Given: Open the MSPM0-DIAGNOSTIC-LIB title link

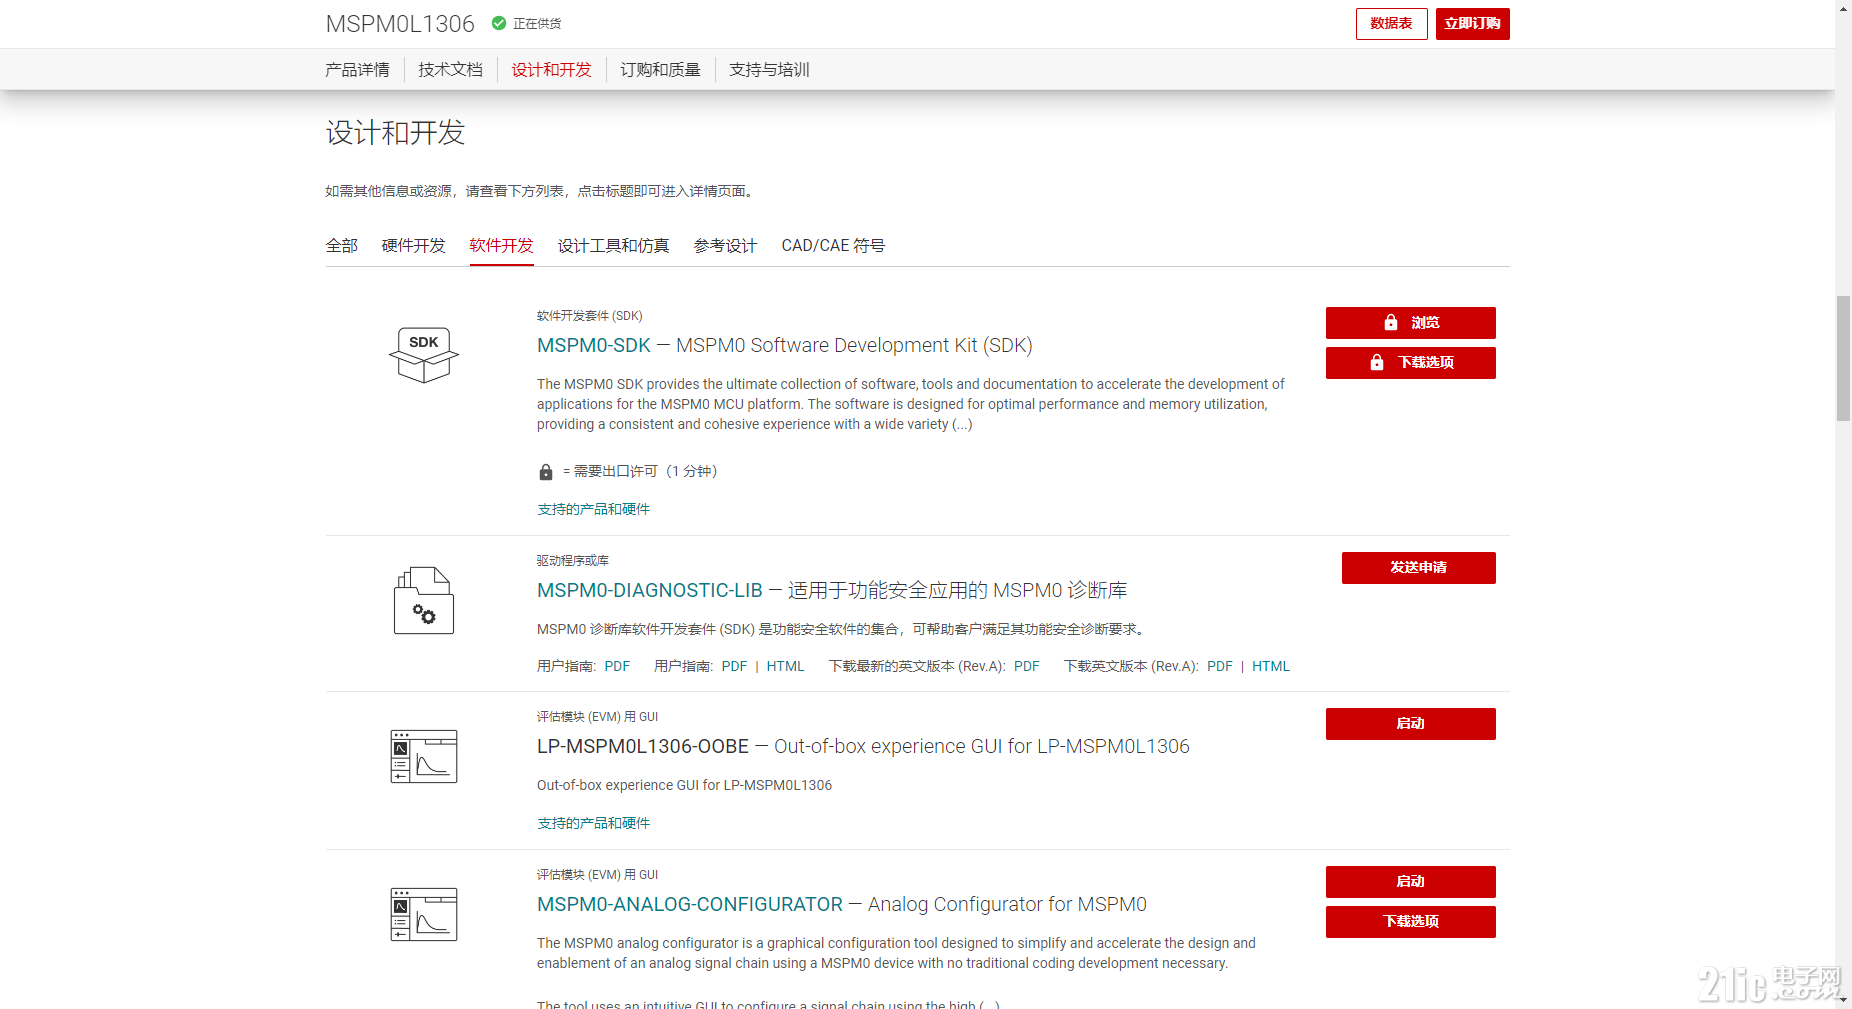Looking at the screenshot, I should coord(650,591).
